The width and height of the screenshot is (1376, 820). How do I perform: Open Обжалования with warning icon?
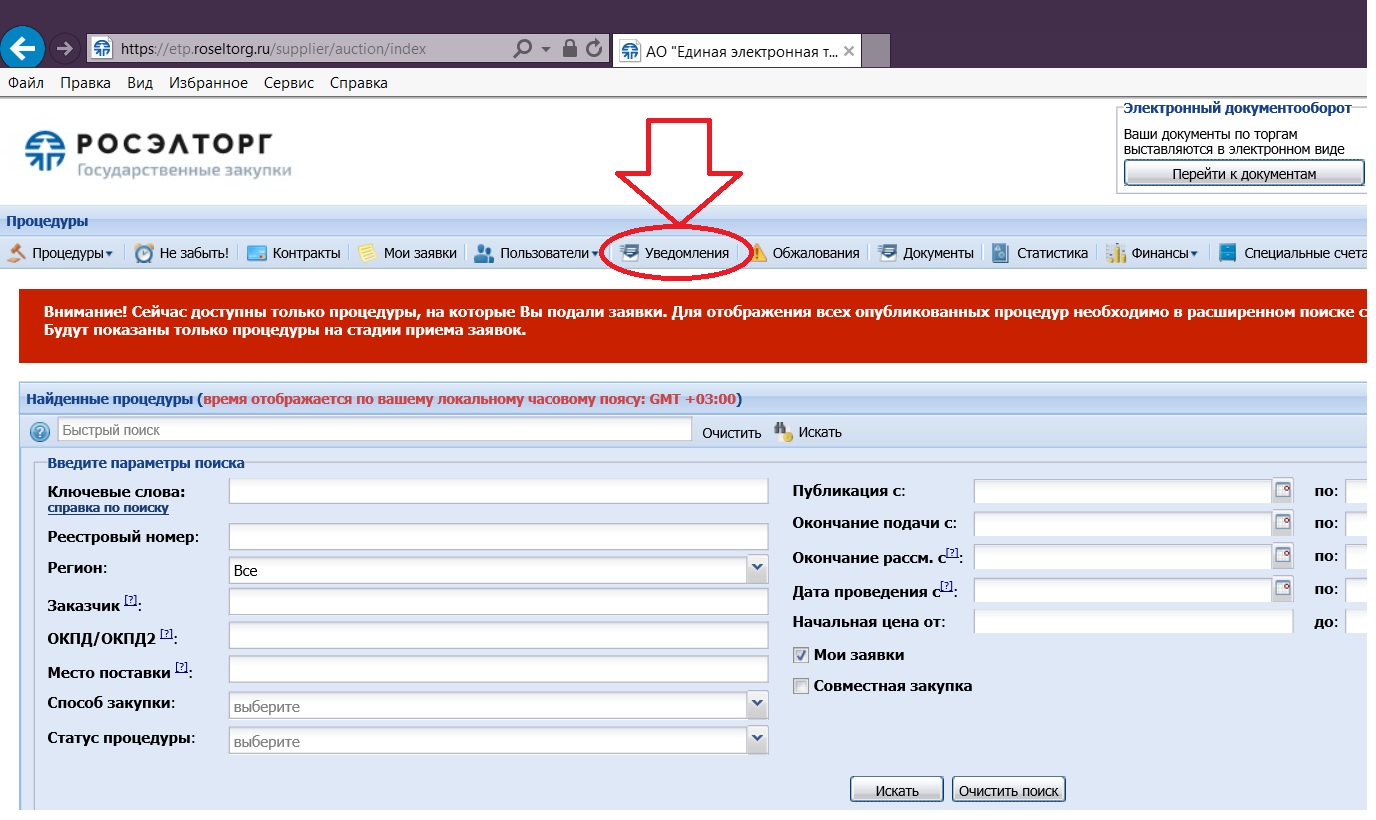coord(804,253)
